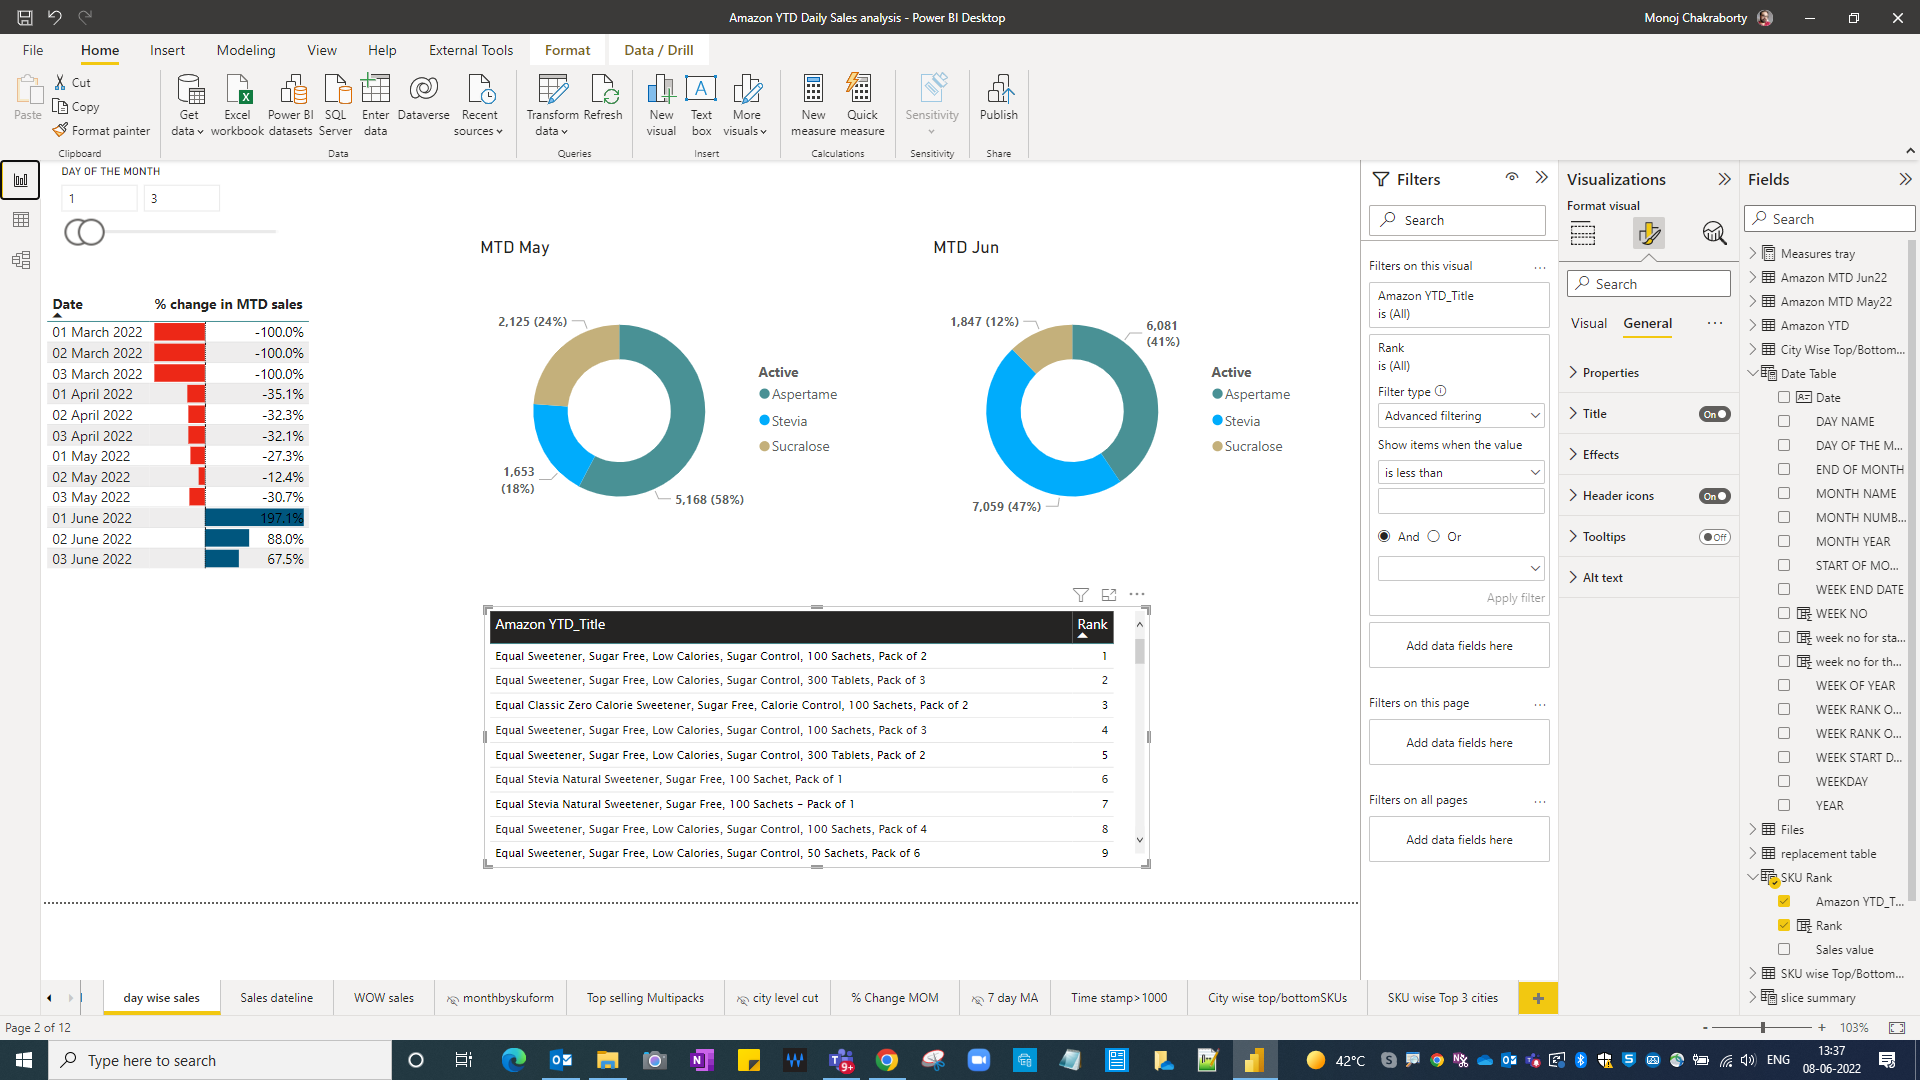Toggle Header icons switch

(x=1715, y=496)
